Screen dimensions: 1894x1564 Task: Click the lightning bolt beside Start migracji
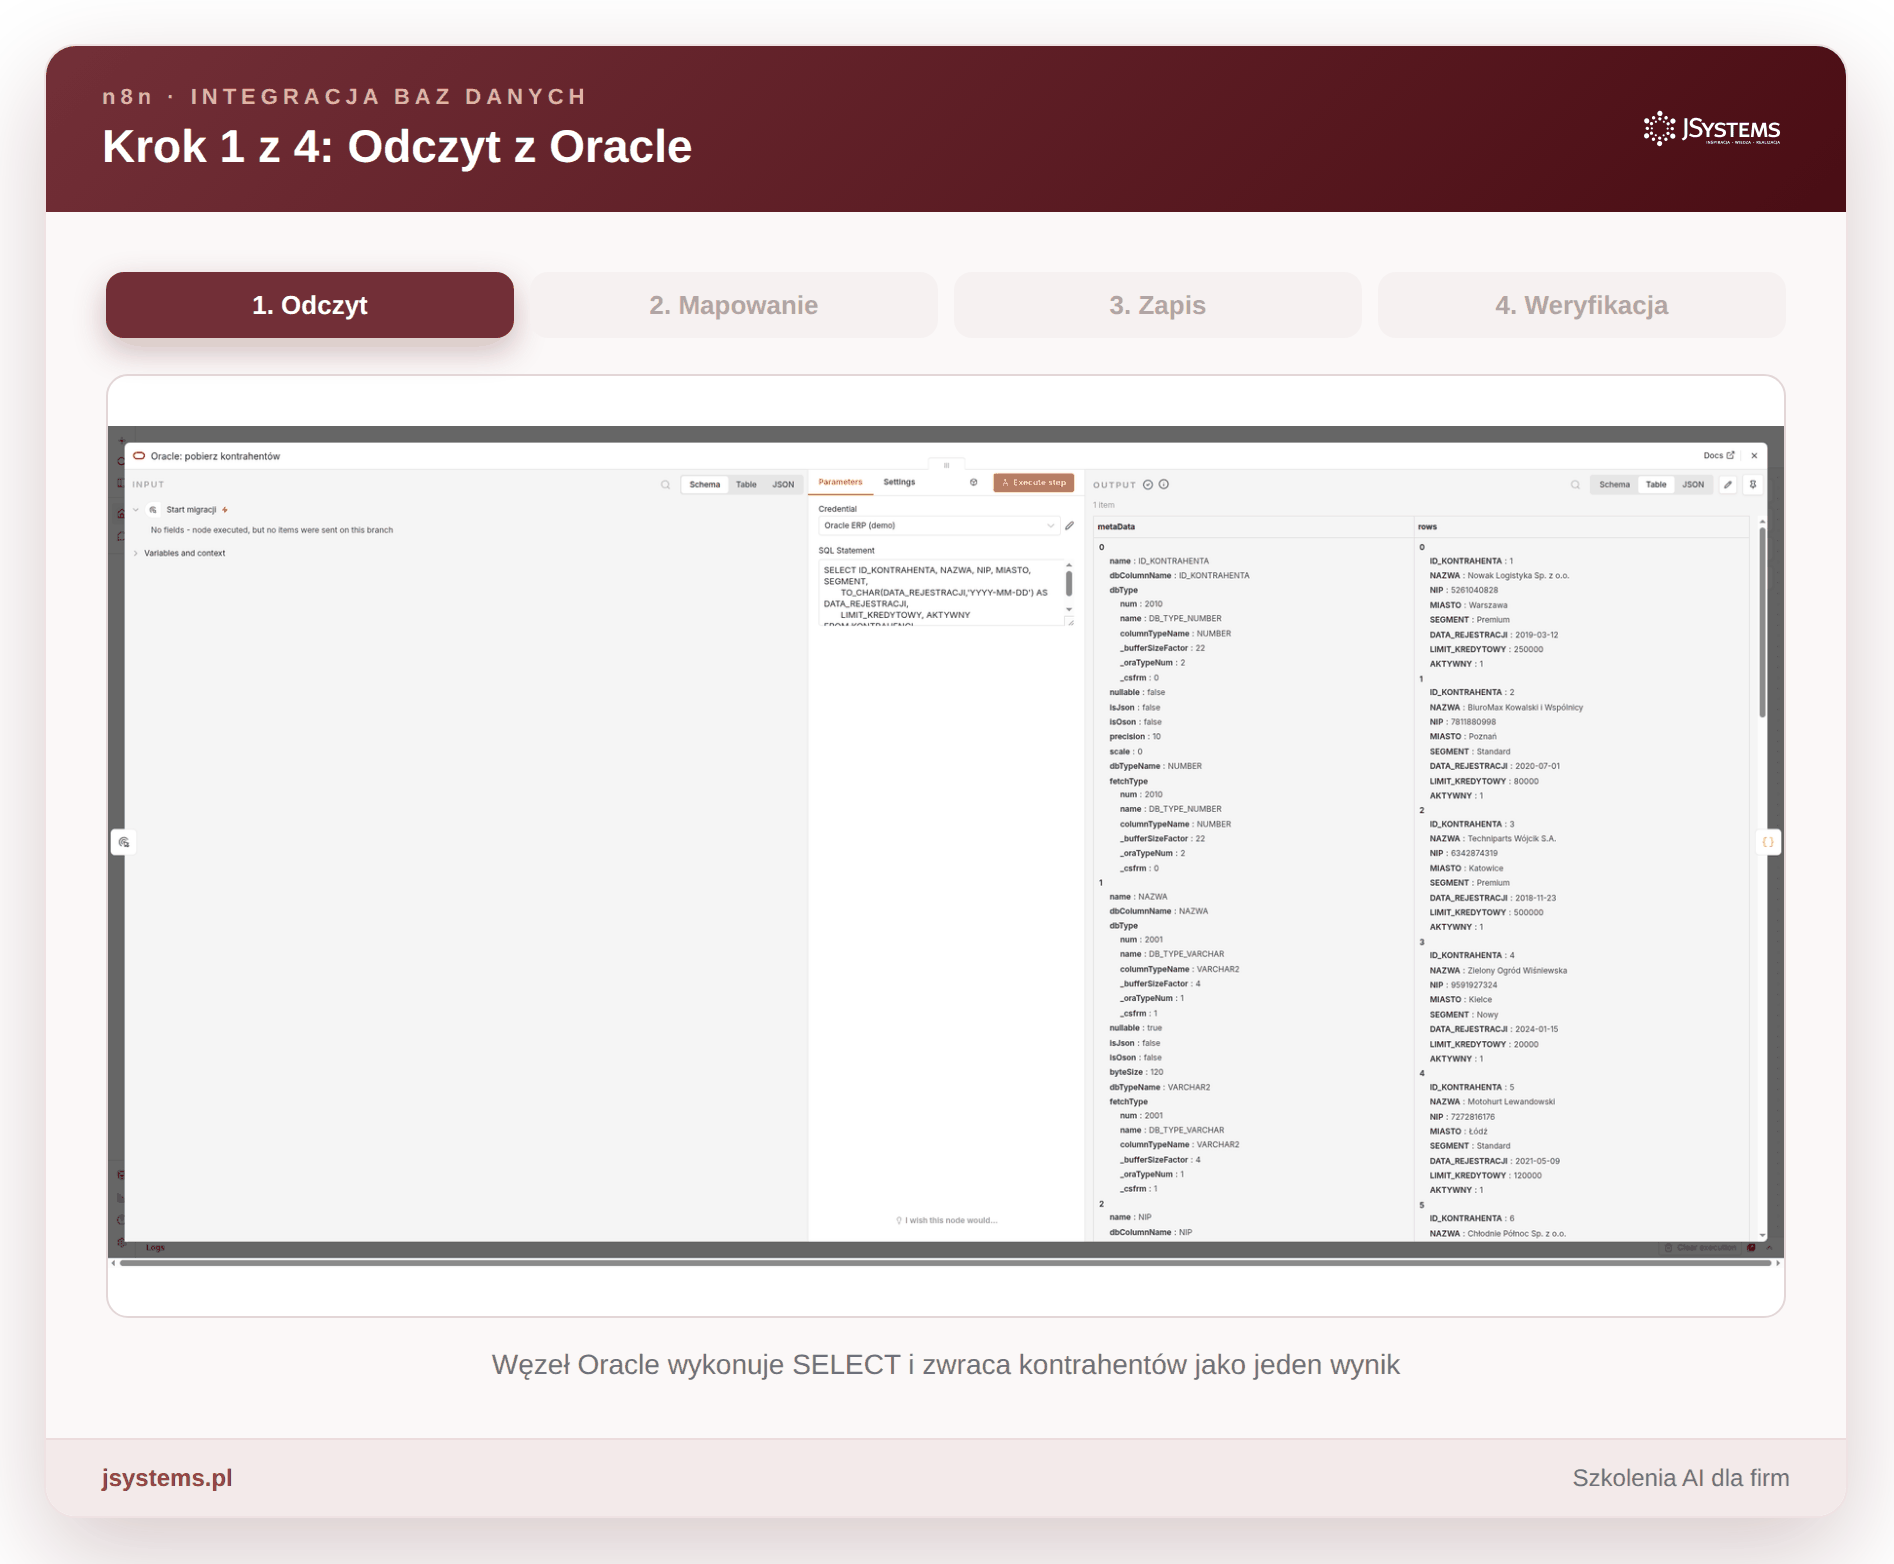pos(225,510)
